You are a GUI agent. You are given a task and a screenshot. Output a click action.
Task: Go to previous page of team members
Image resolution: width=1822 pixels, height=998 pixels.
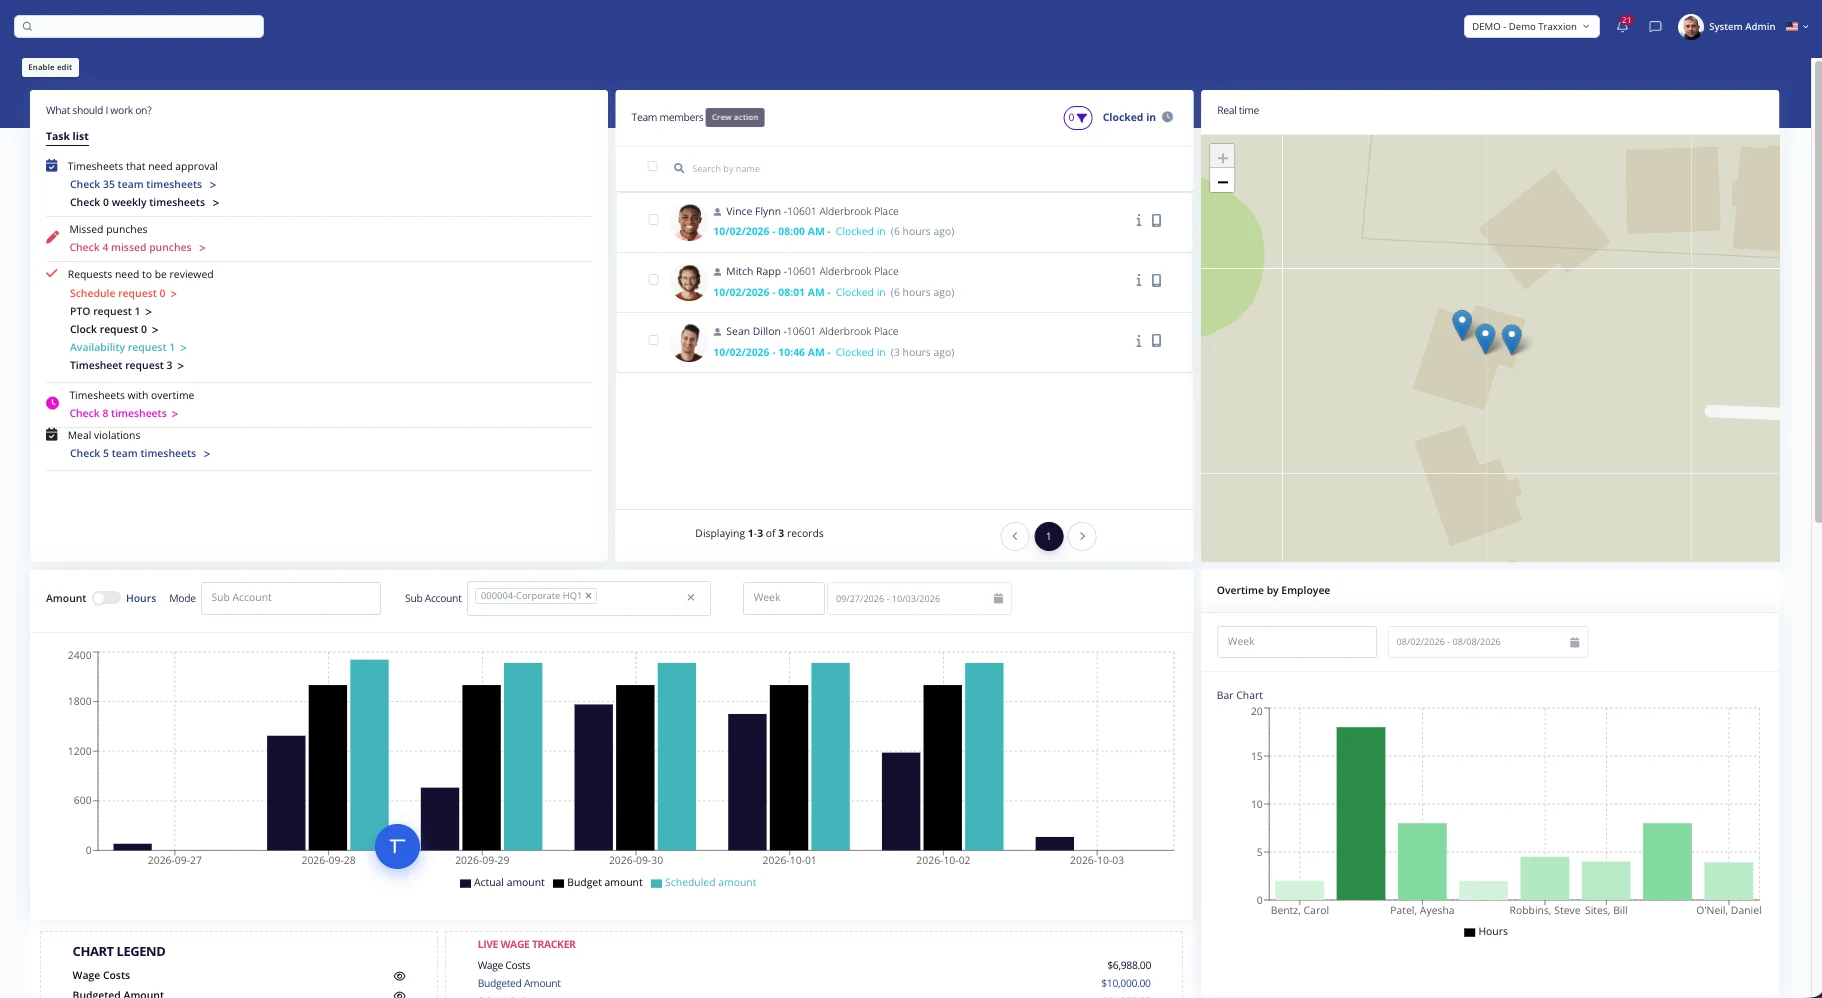tap(1015, 536)
